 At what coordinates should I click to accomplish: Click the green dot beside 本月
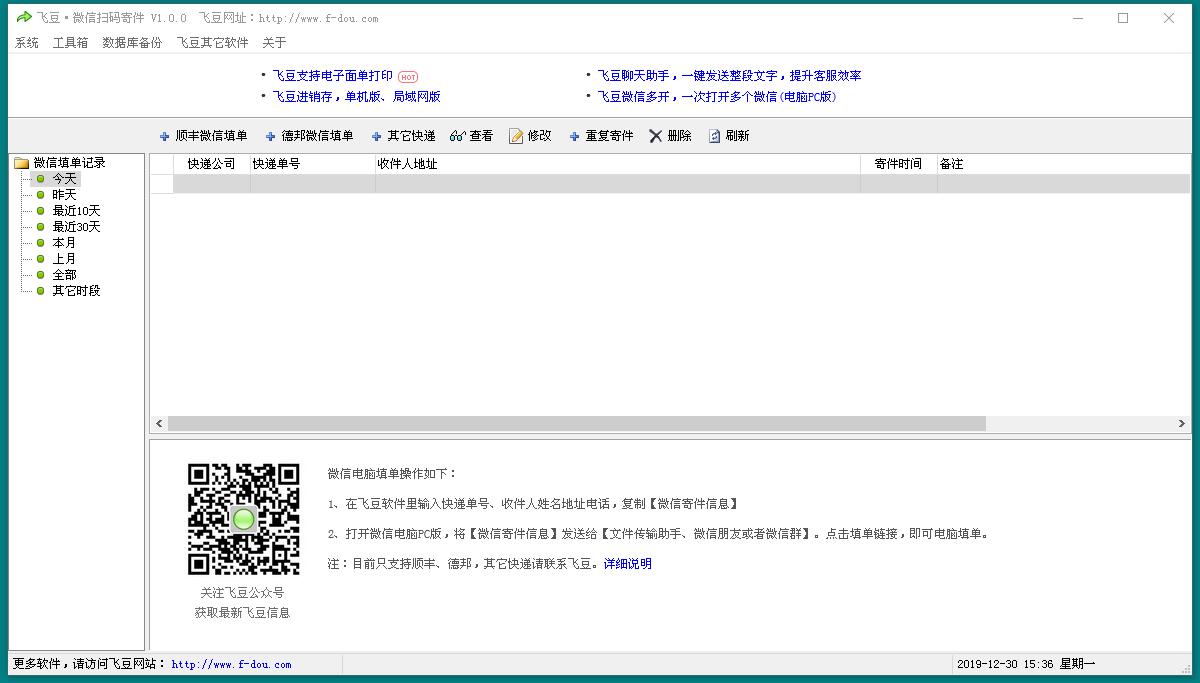(x=41, y=243)
